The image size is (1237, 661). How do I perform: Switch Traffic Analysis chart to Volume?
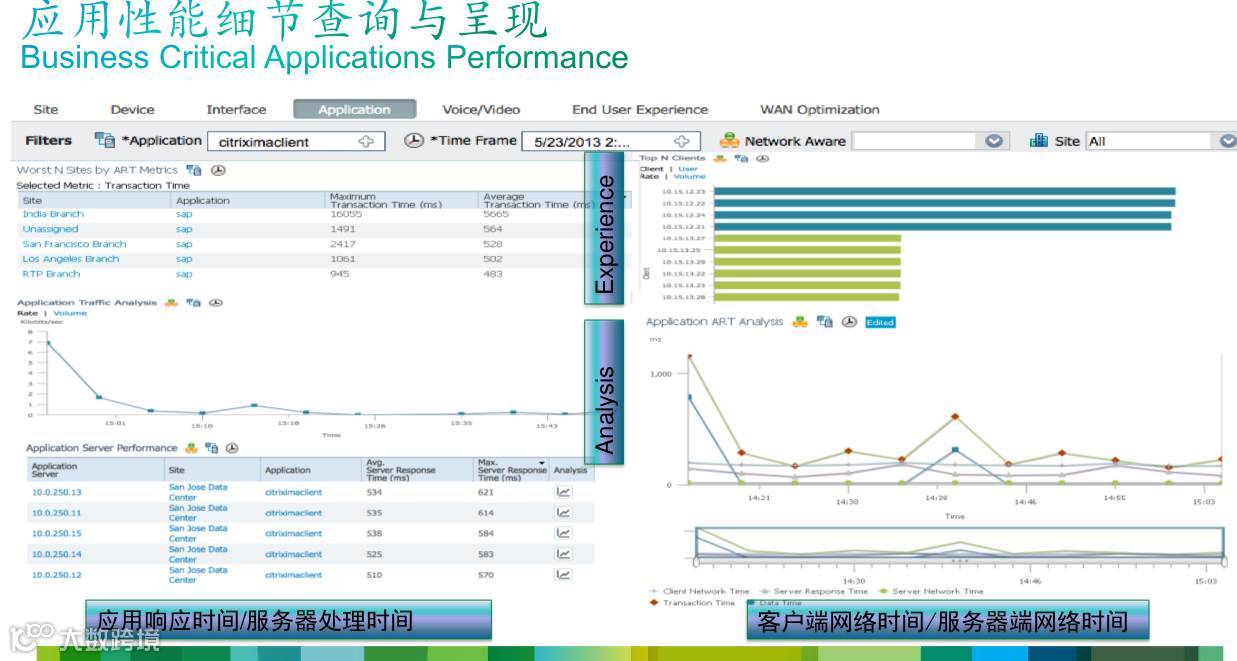click(x=70, y=313)
